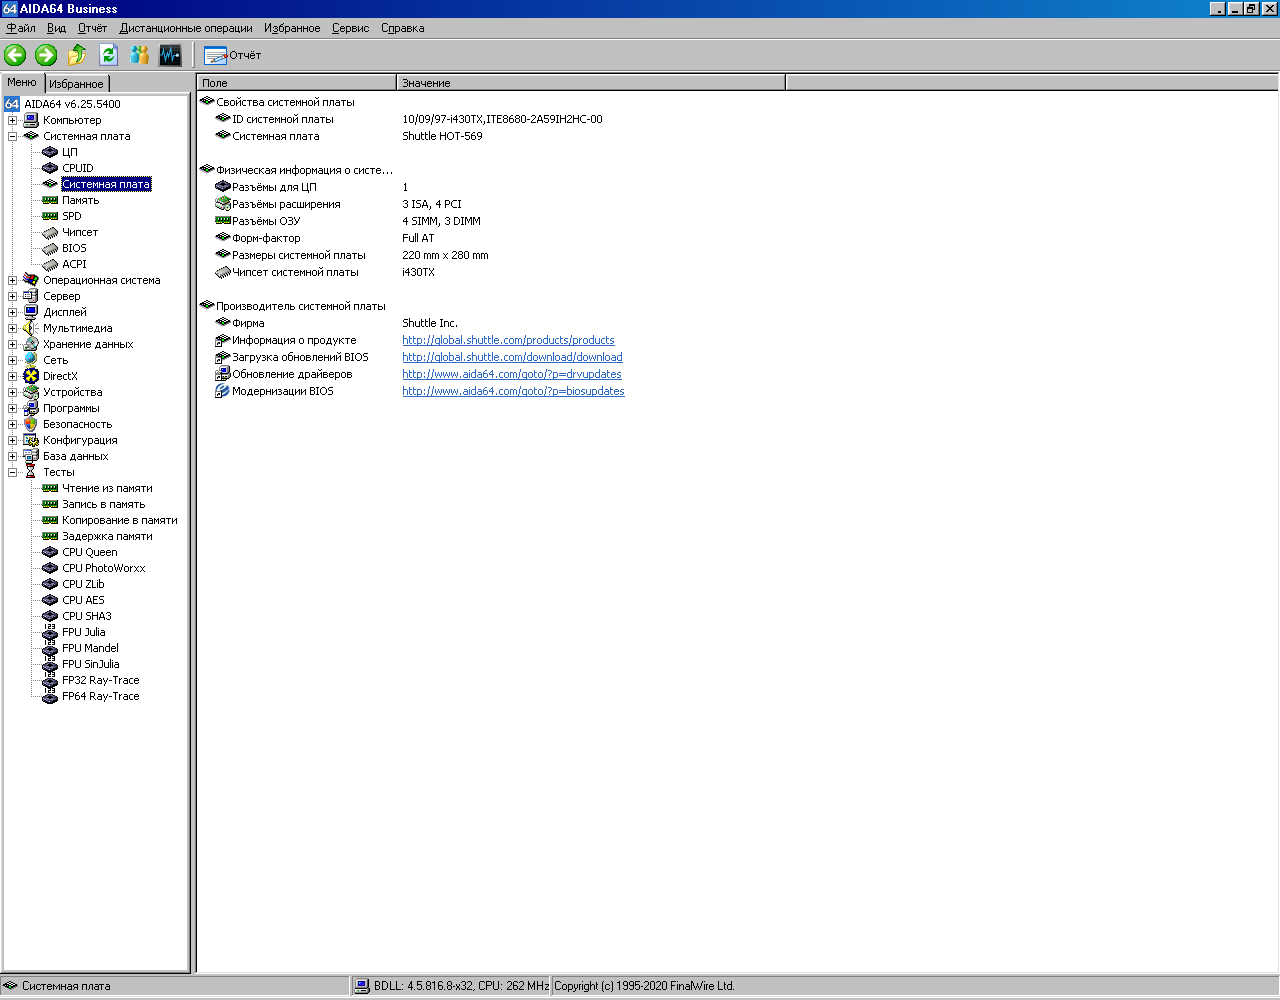Open the Дистанционные операции menu
1280x1000 pixels.
click(186, 28)
